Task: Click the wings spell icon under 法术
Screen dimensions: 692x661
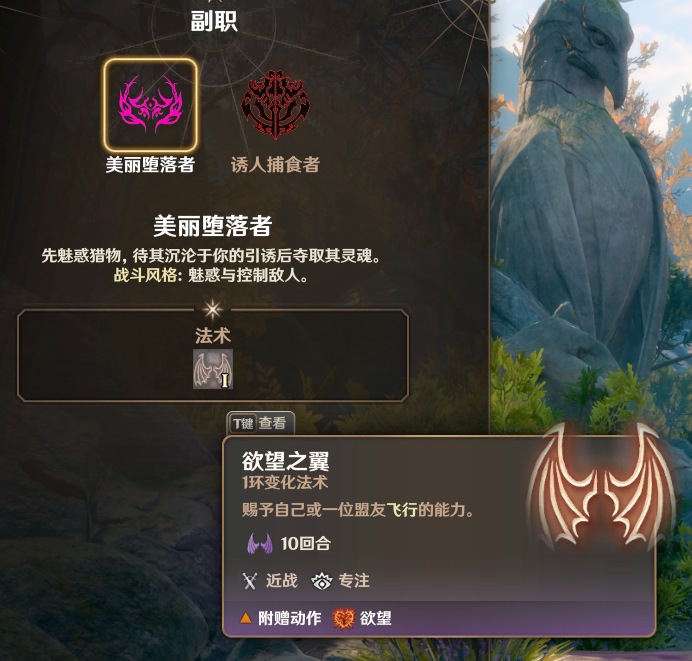Action: point(213,369)
